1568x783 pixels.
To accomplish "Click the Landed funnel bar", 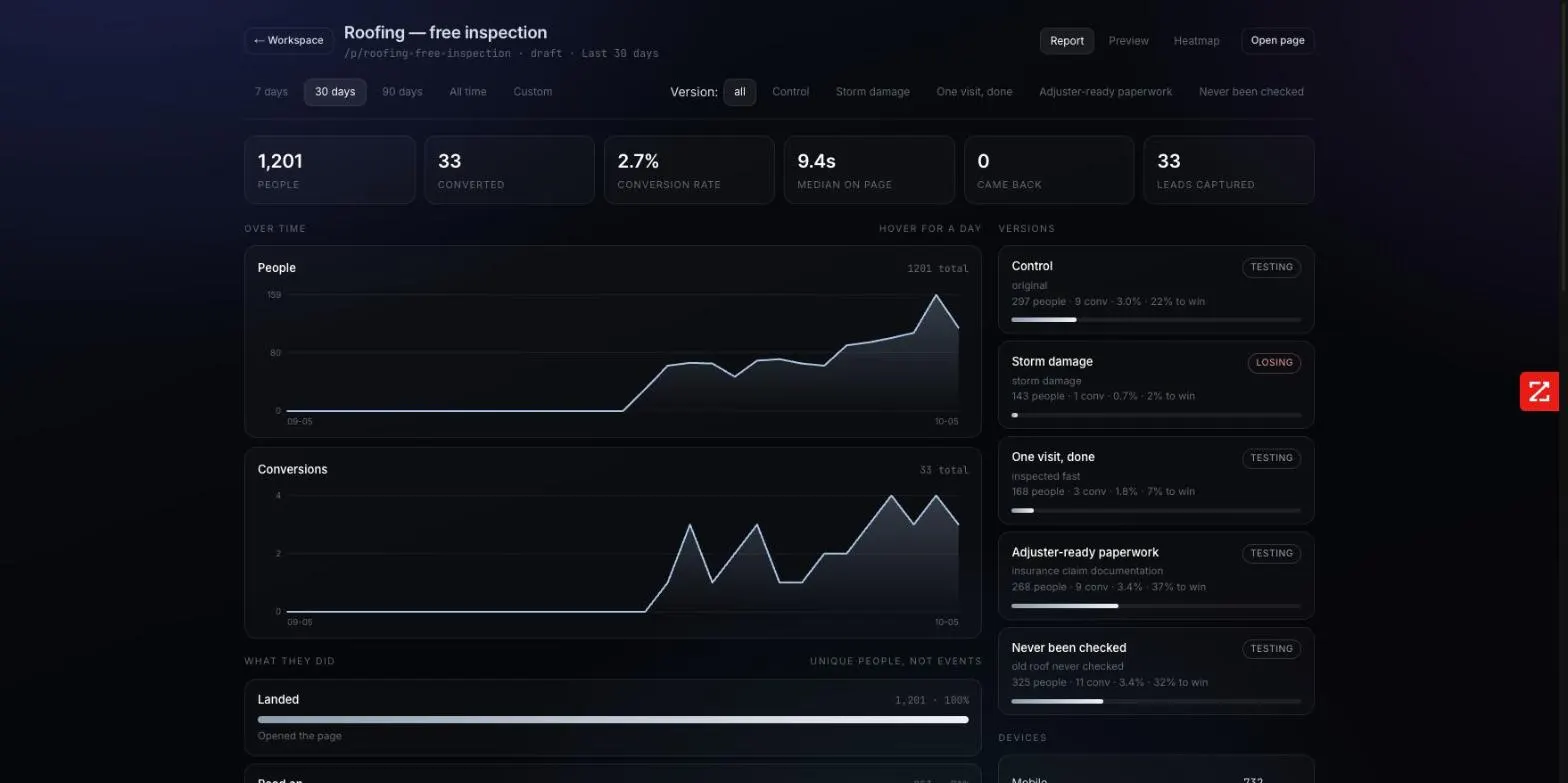I will coord(613,719).
